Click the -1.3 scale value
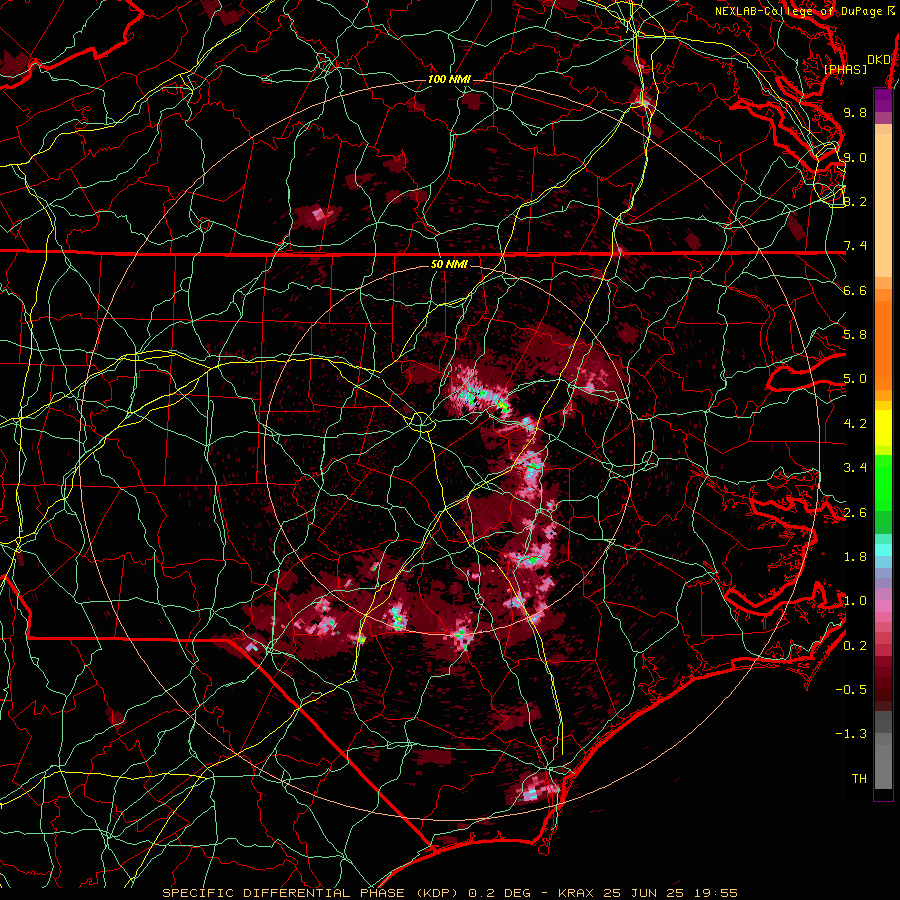The height and width of the screenshot is (900, 900). 851,734
